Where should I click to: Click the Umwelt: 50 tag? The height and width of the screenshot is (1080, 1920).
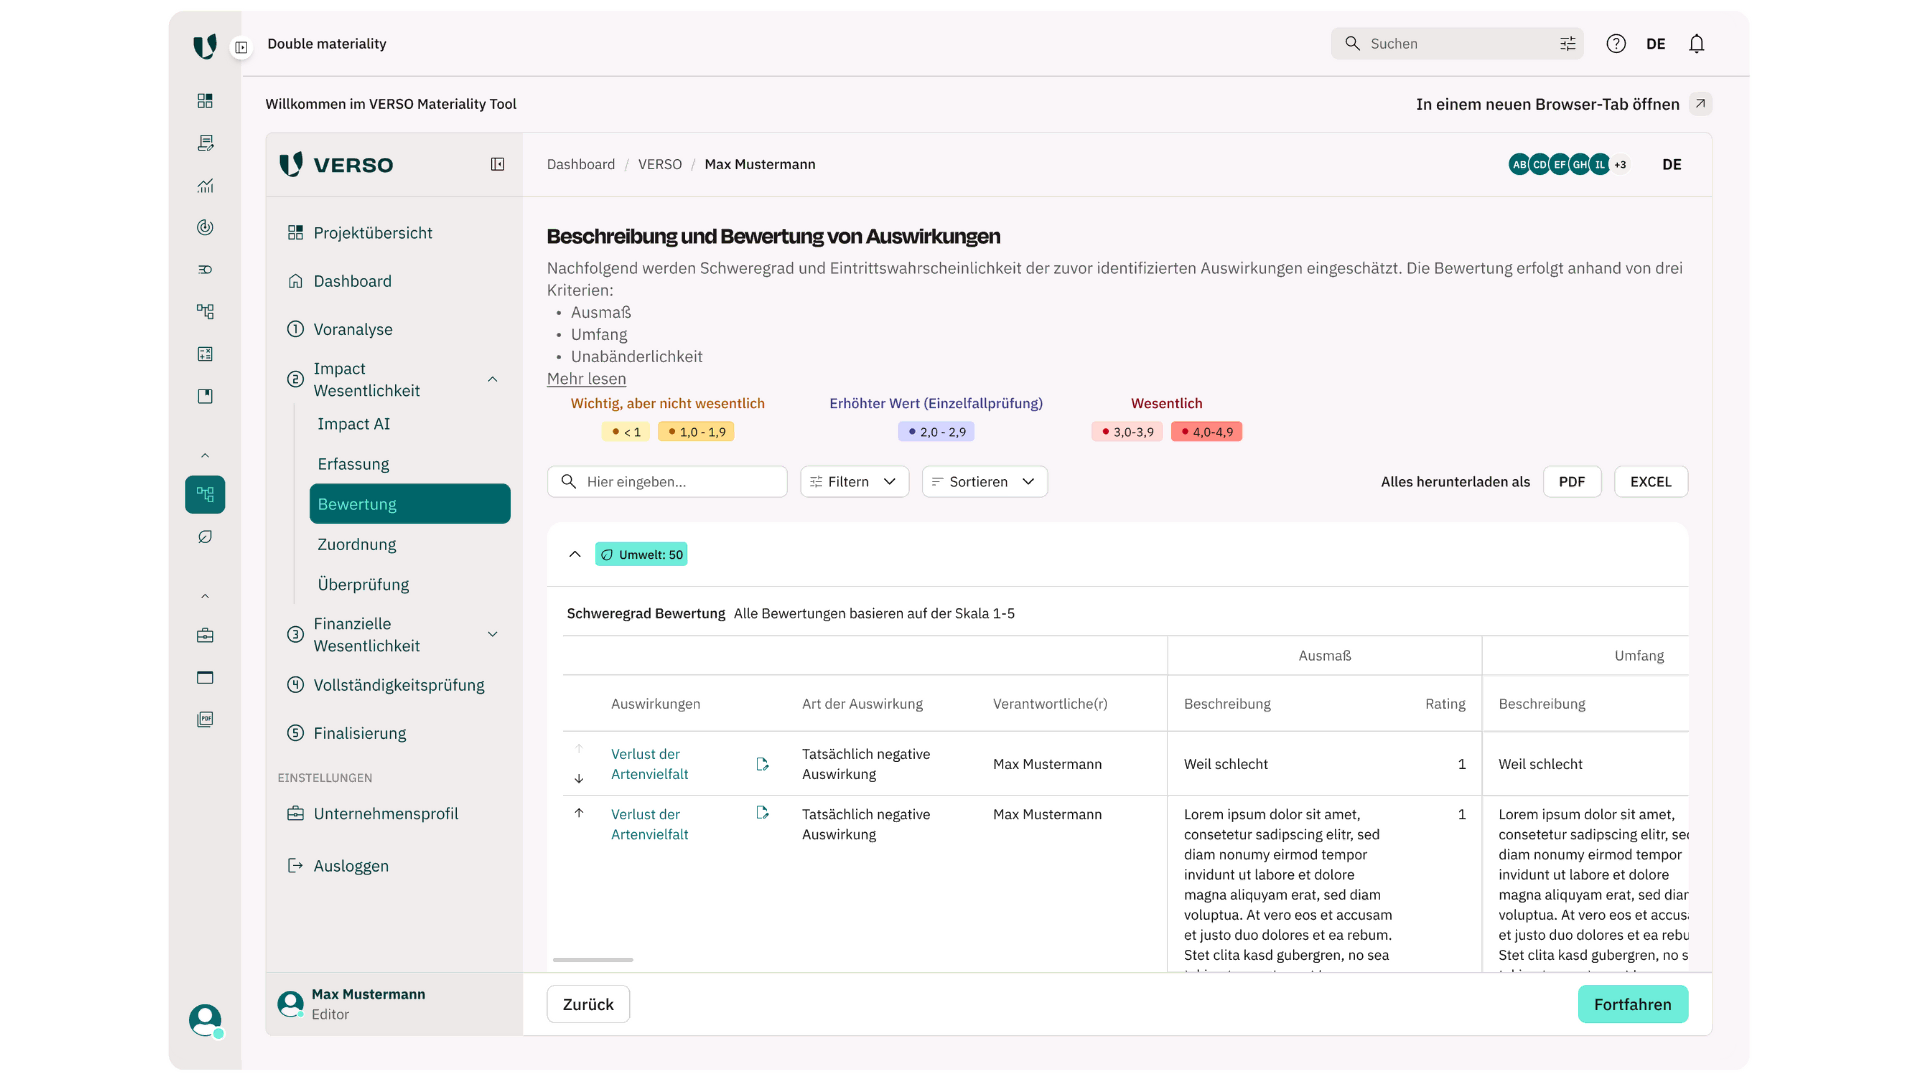(x=641, y=554)
